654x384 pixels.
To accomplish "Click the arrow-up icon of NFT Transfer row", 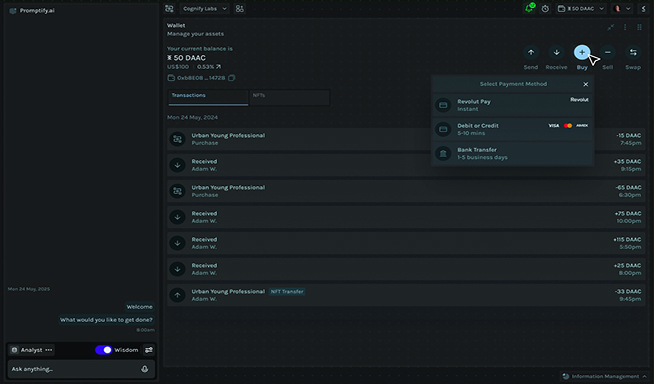I will click(x=177, y=295).
